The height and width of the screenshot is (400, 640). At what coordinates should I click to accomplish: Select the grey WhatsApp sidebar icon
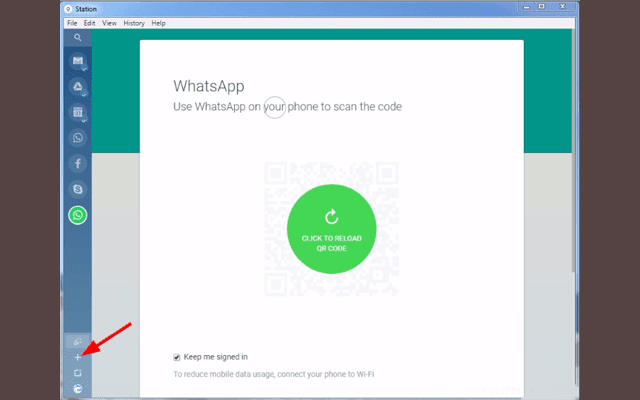78,138
